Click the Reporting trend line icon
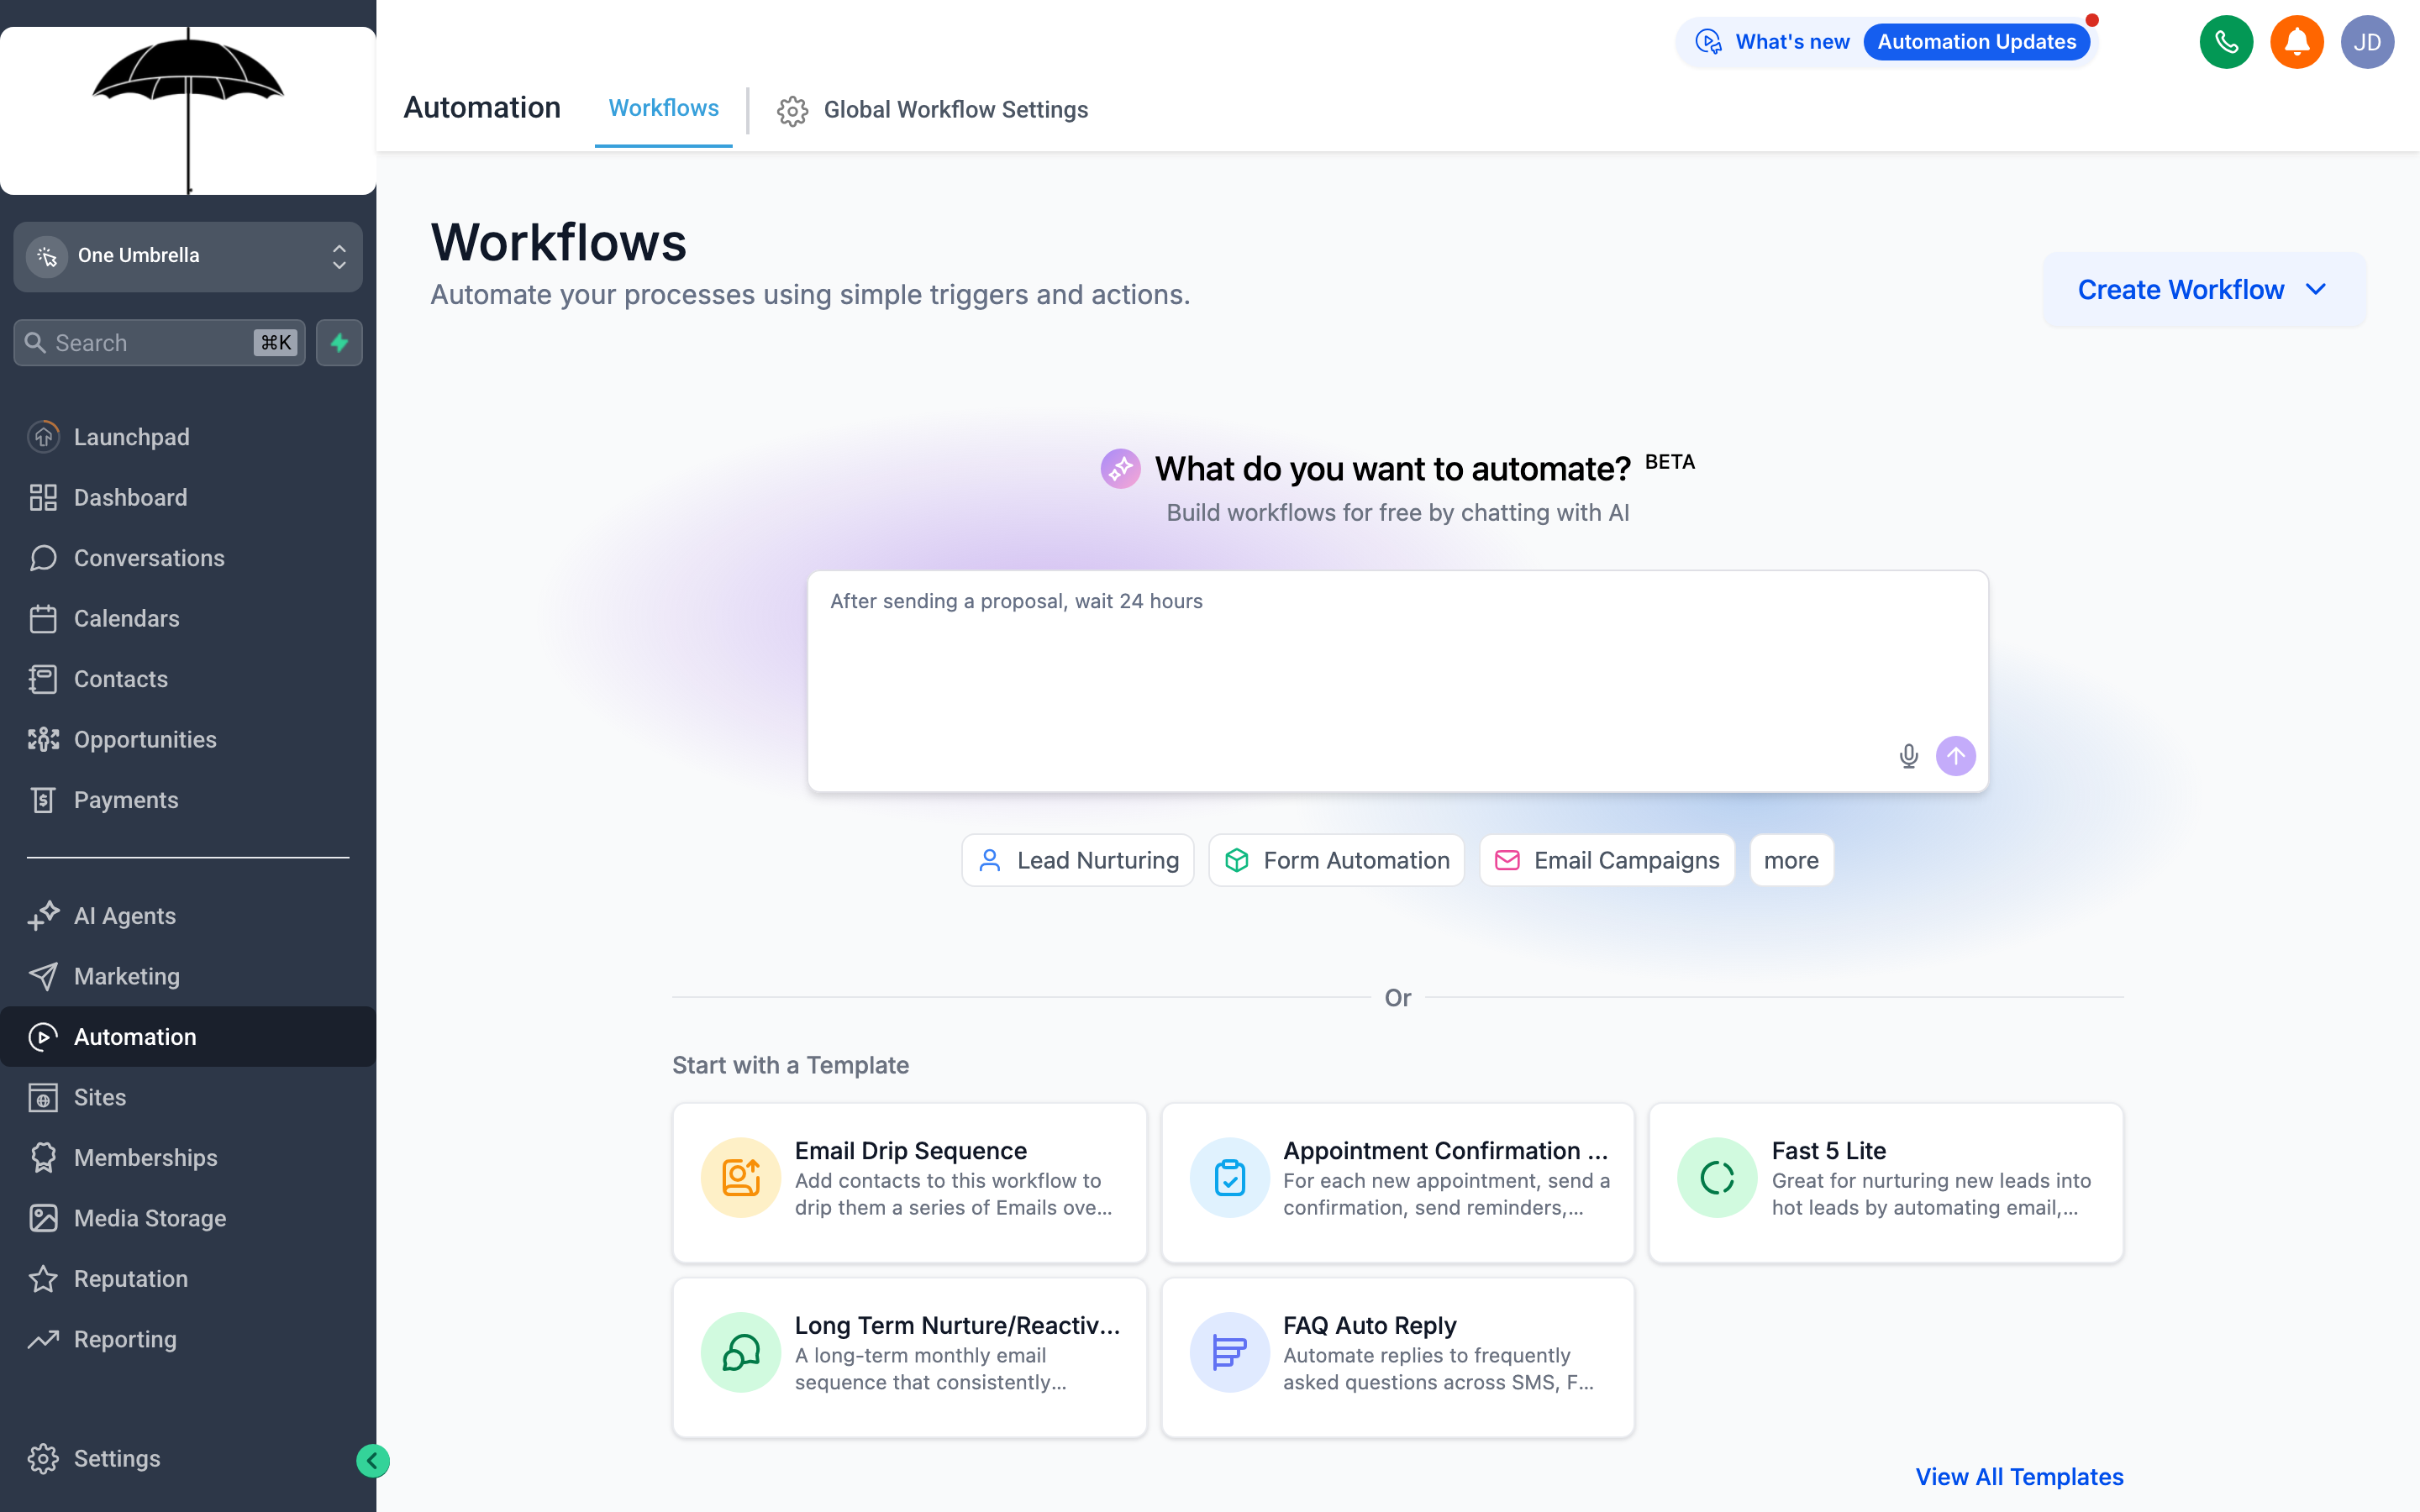 [x=43, y=1339]
